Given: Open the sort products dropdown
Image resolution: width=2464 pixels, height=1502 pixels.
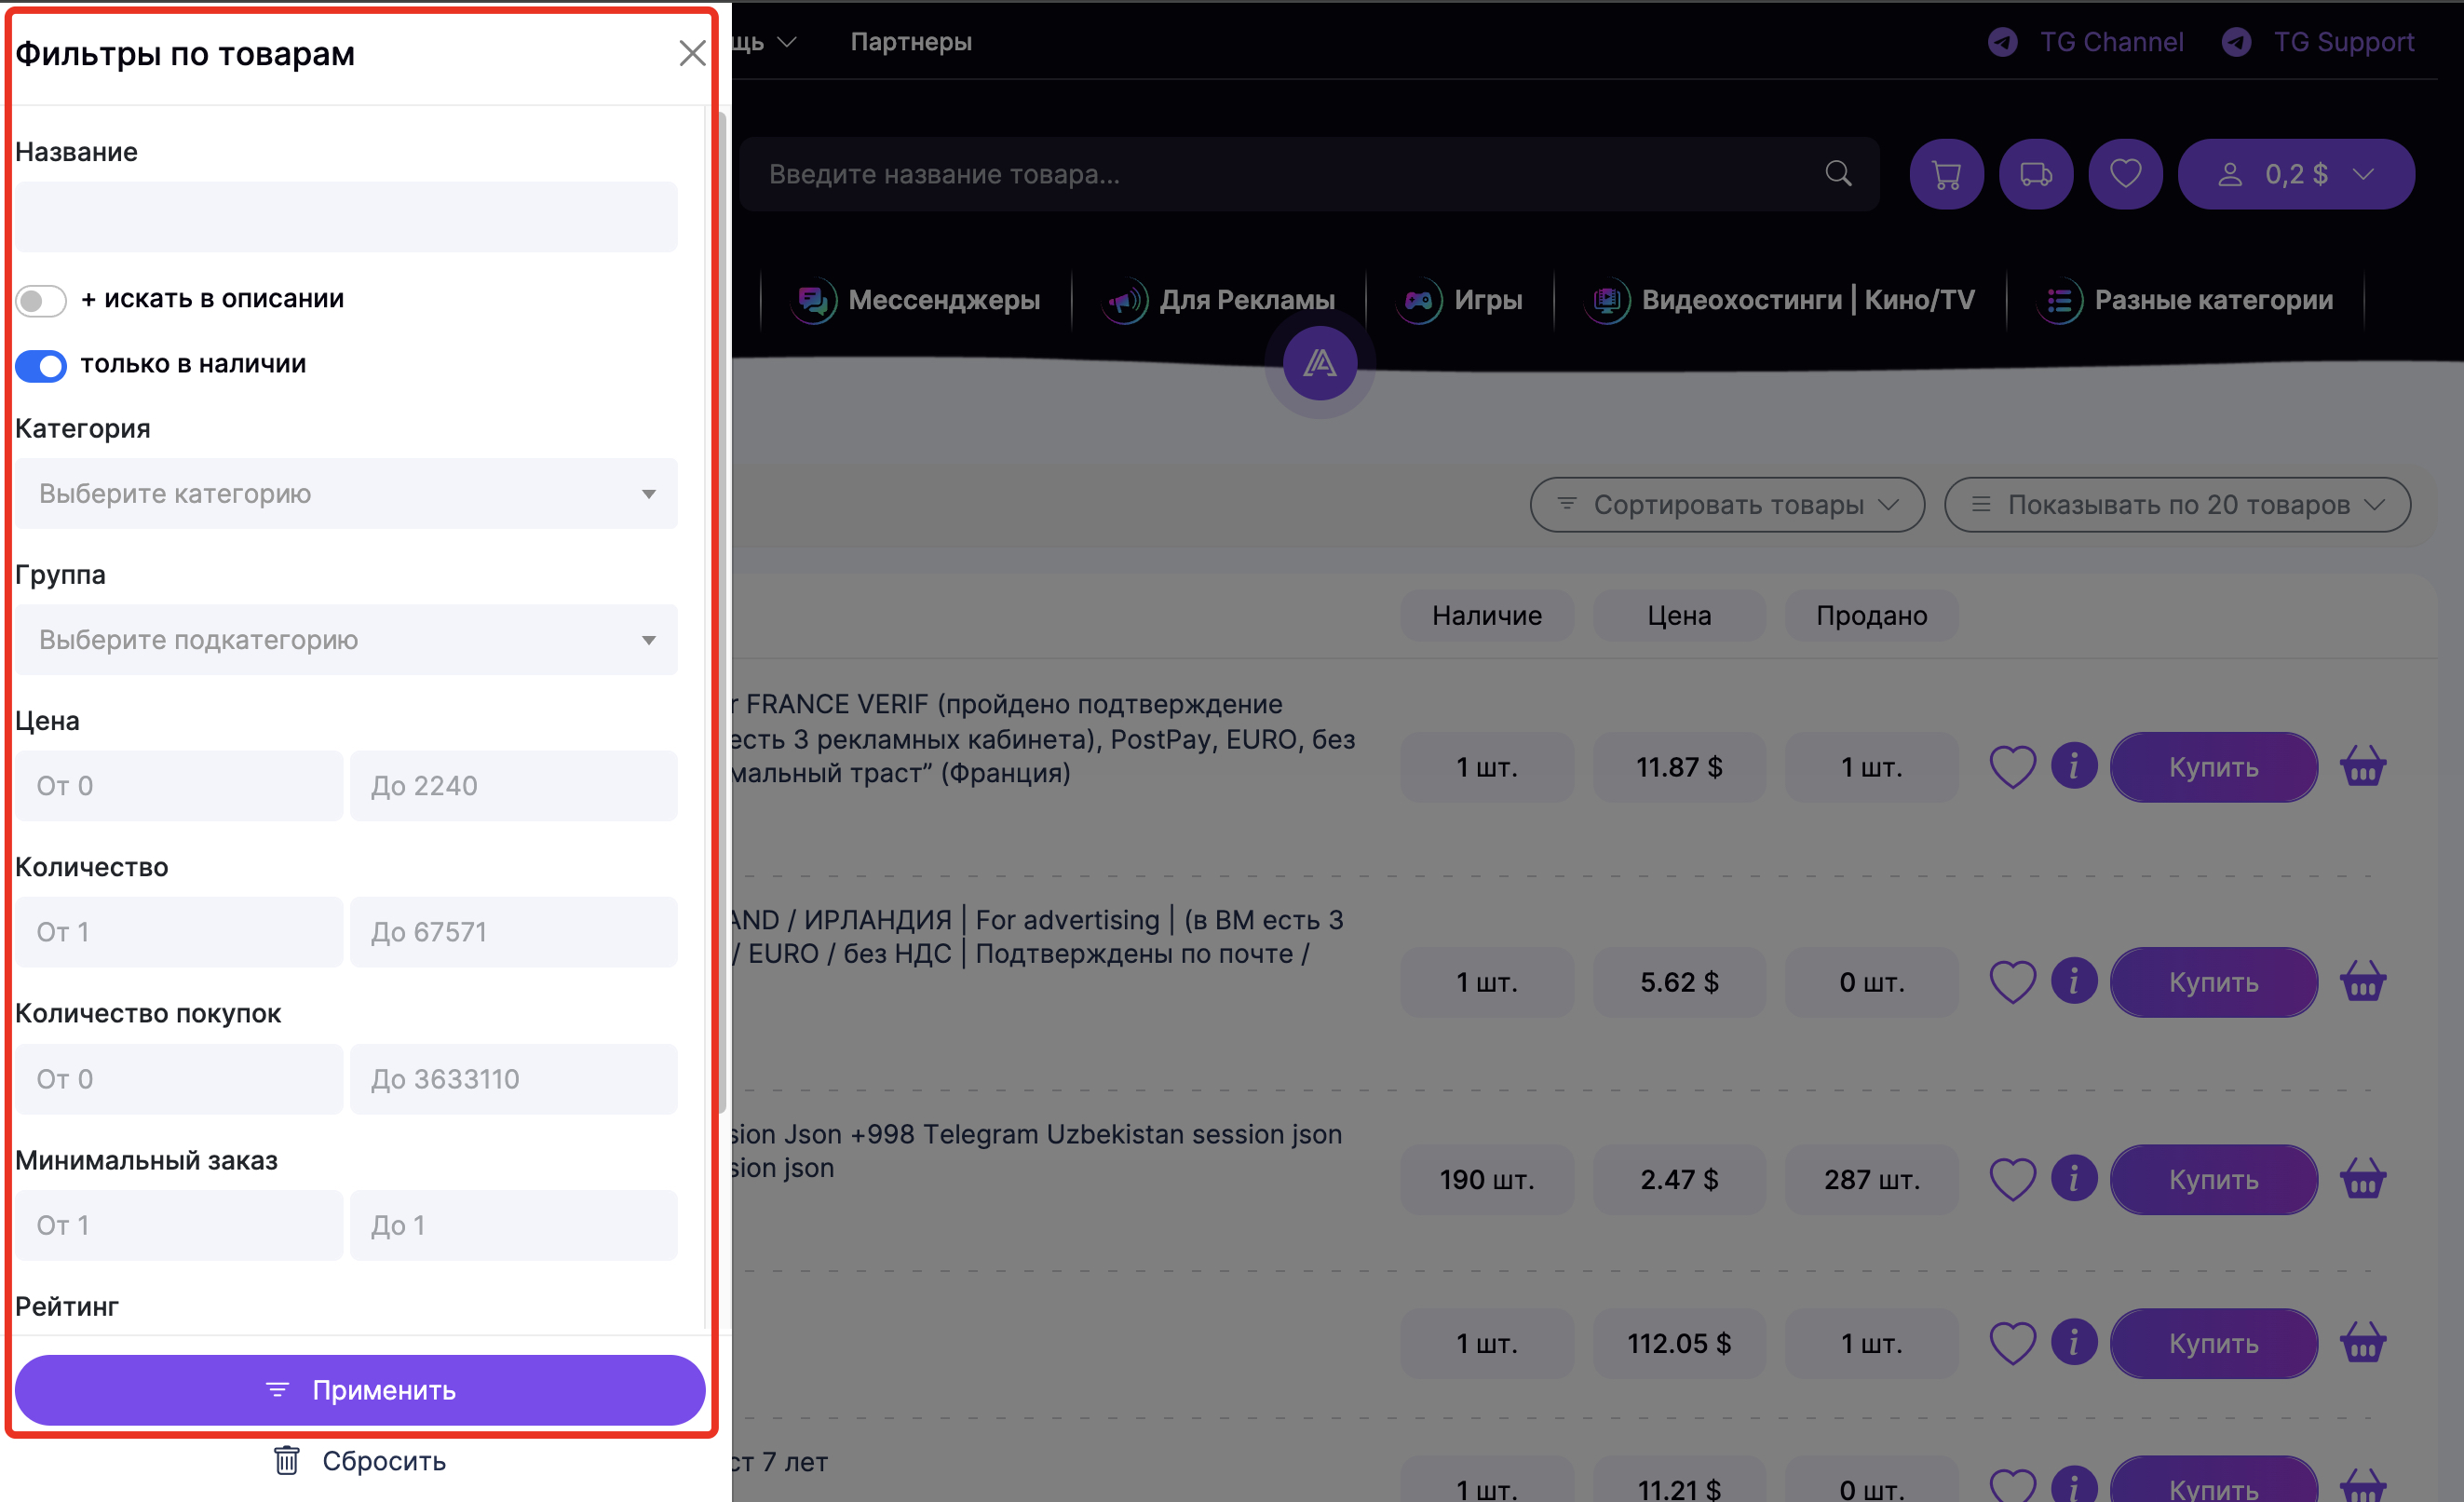Looking at the screenshot, I should 1727,505.
